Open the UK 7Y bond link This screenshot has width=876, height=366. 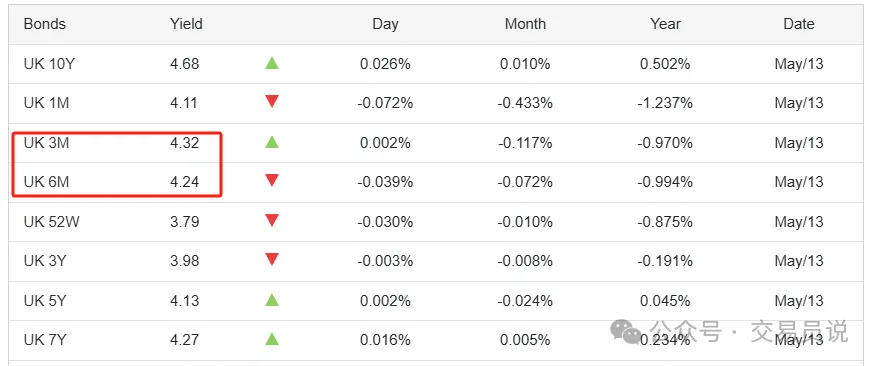click(45, 340)
